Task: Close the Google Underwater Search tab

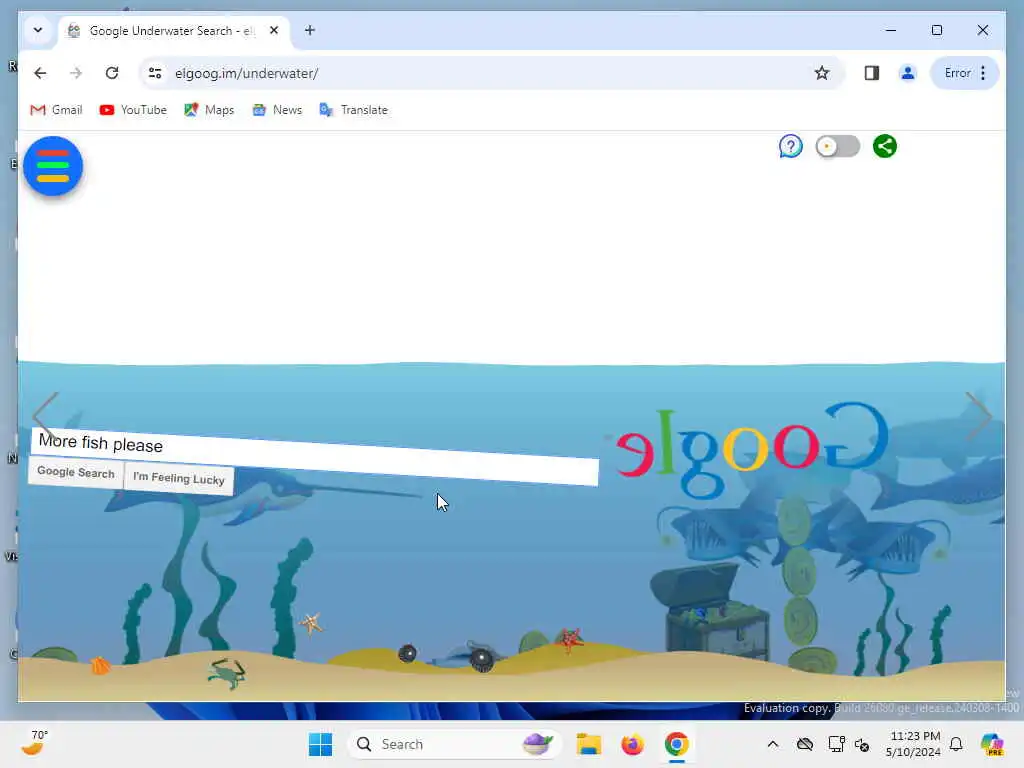Action: pos(274,30)
